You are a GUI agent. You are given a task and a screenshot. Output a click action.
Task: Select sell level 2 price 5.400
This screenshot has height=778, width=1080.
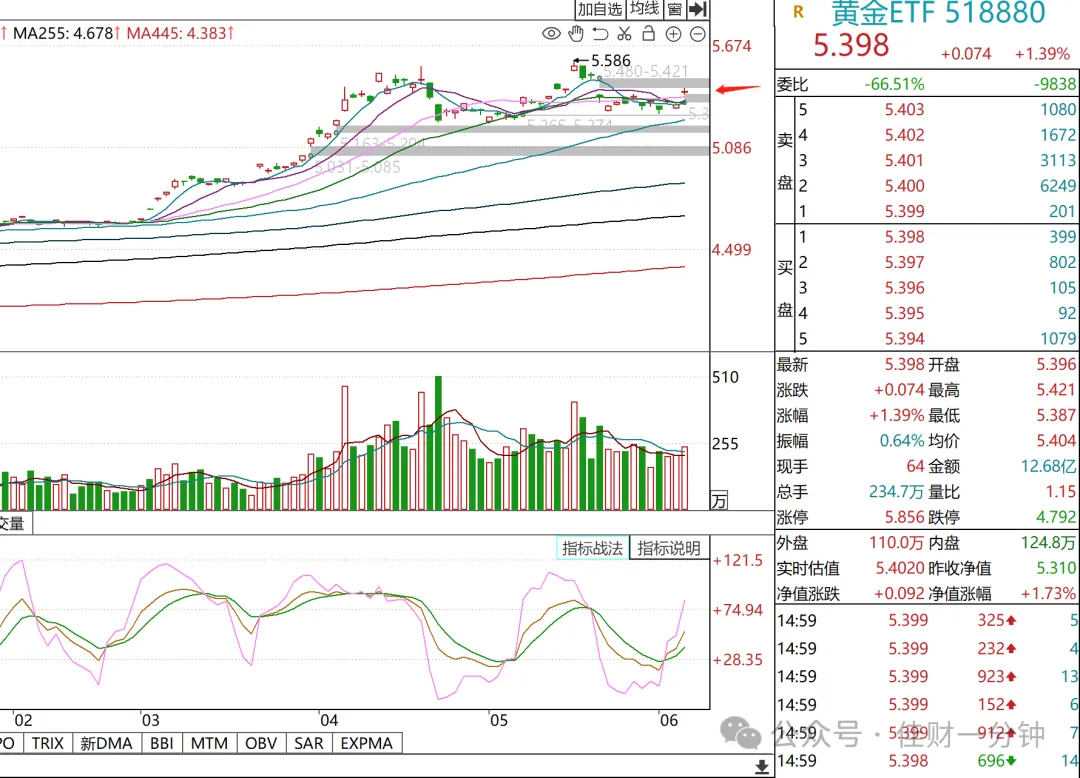[x=904, y=186]
